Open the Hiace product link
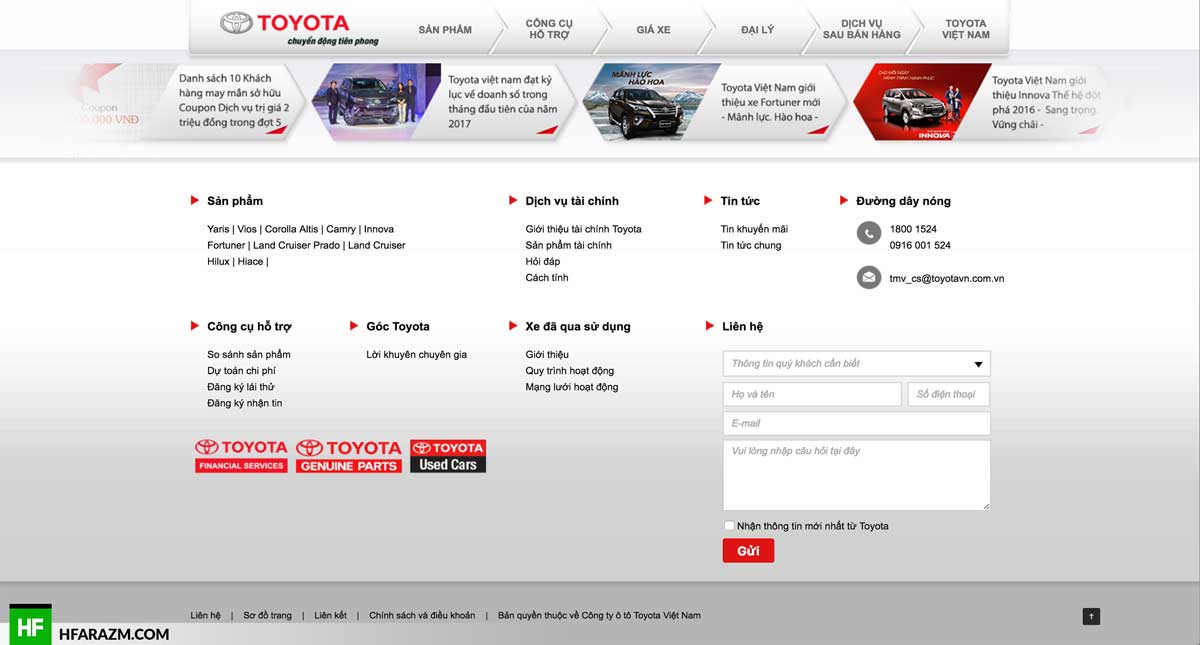 (250, 261)
